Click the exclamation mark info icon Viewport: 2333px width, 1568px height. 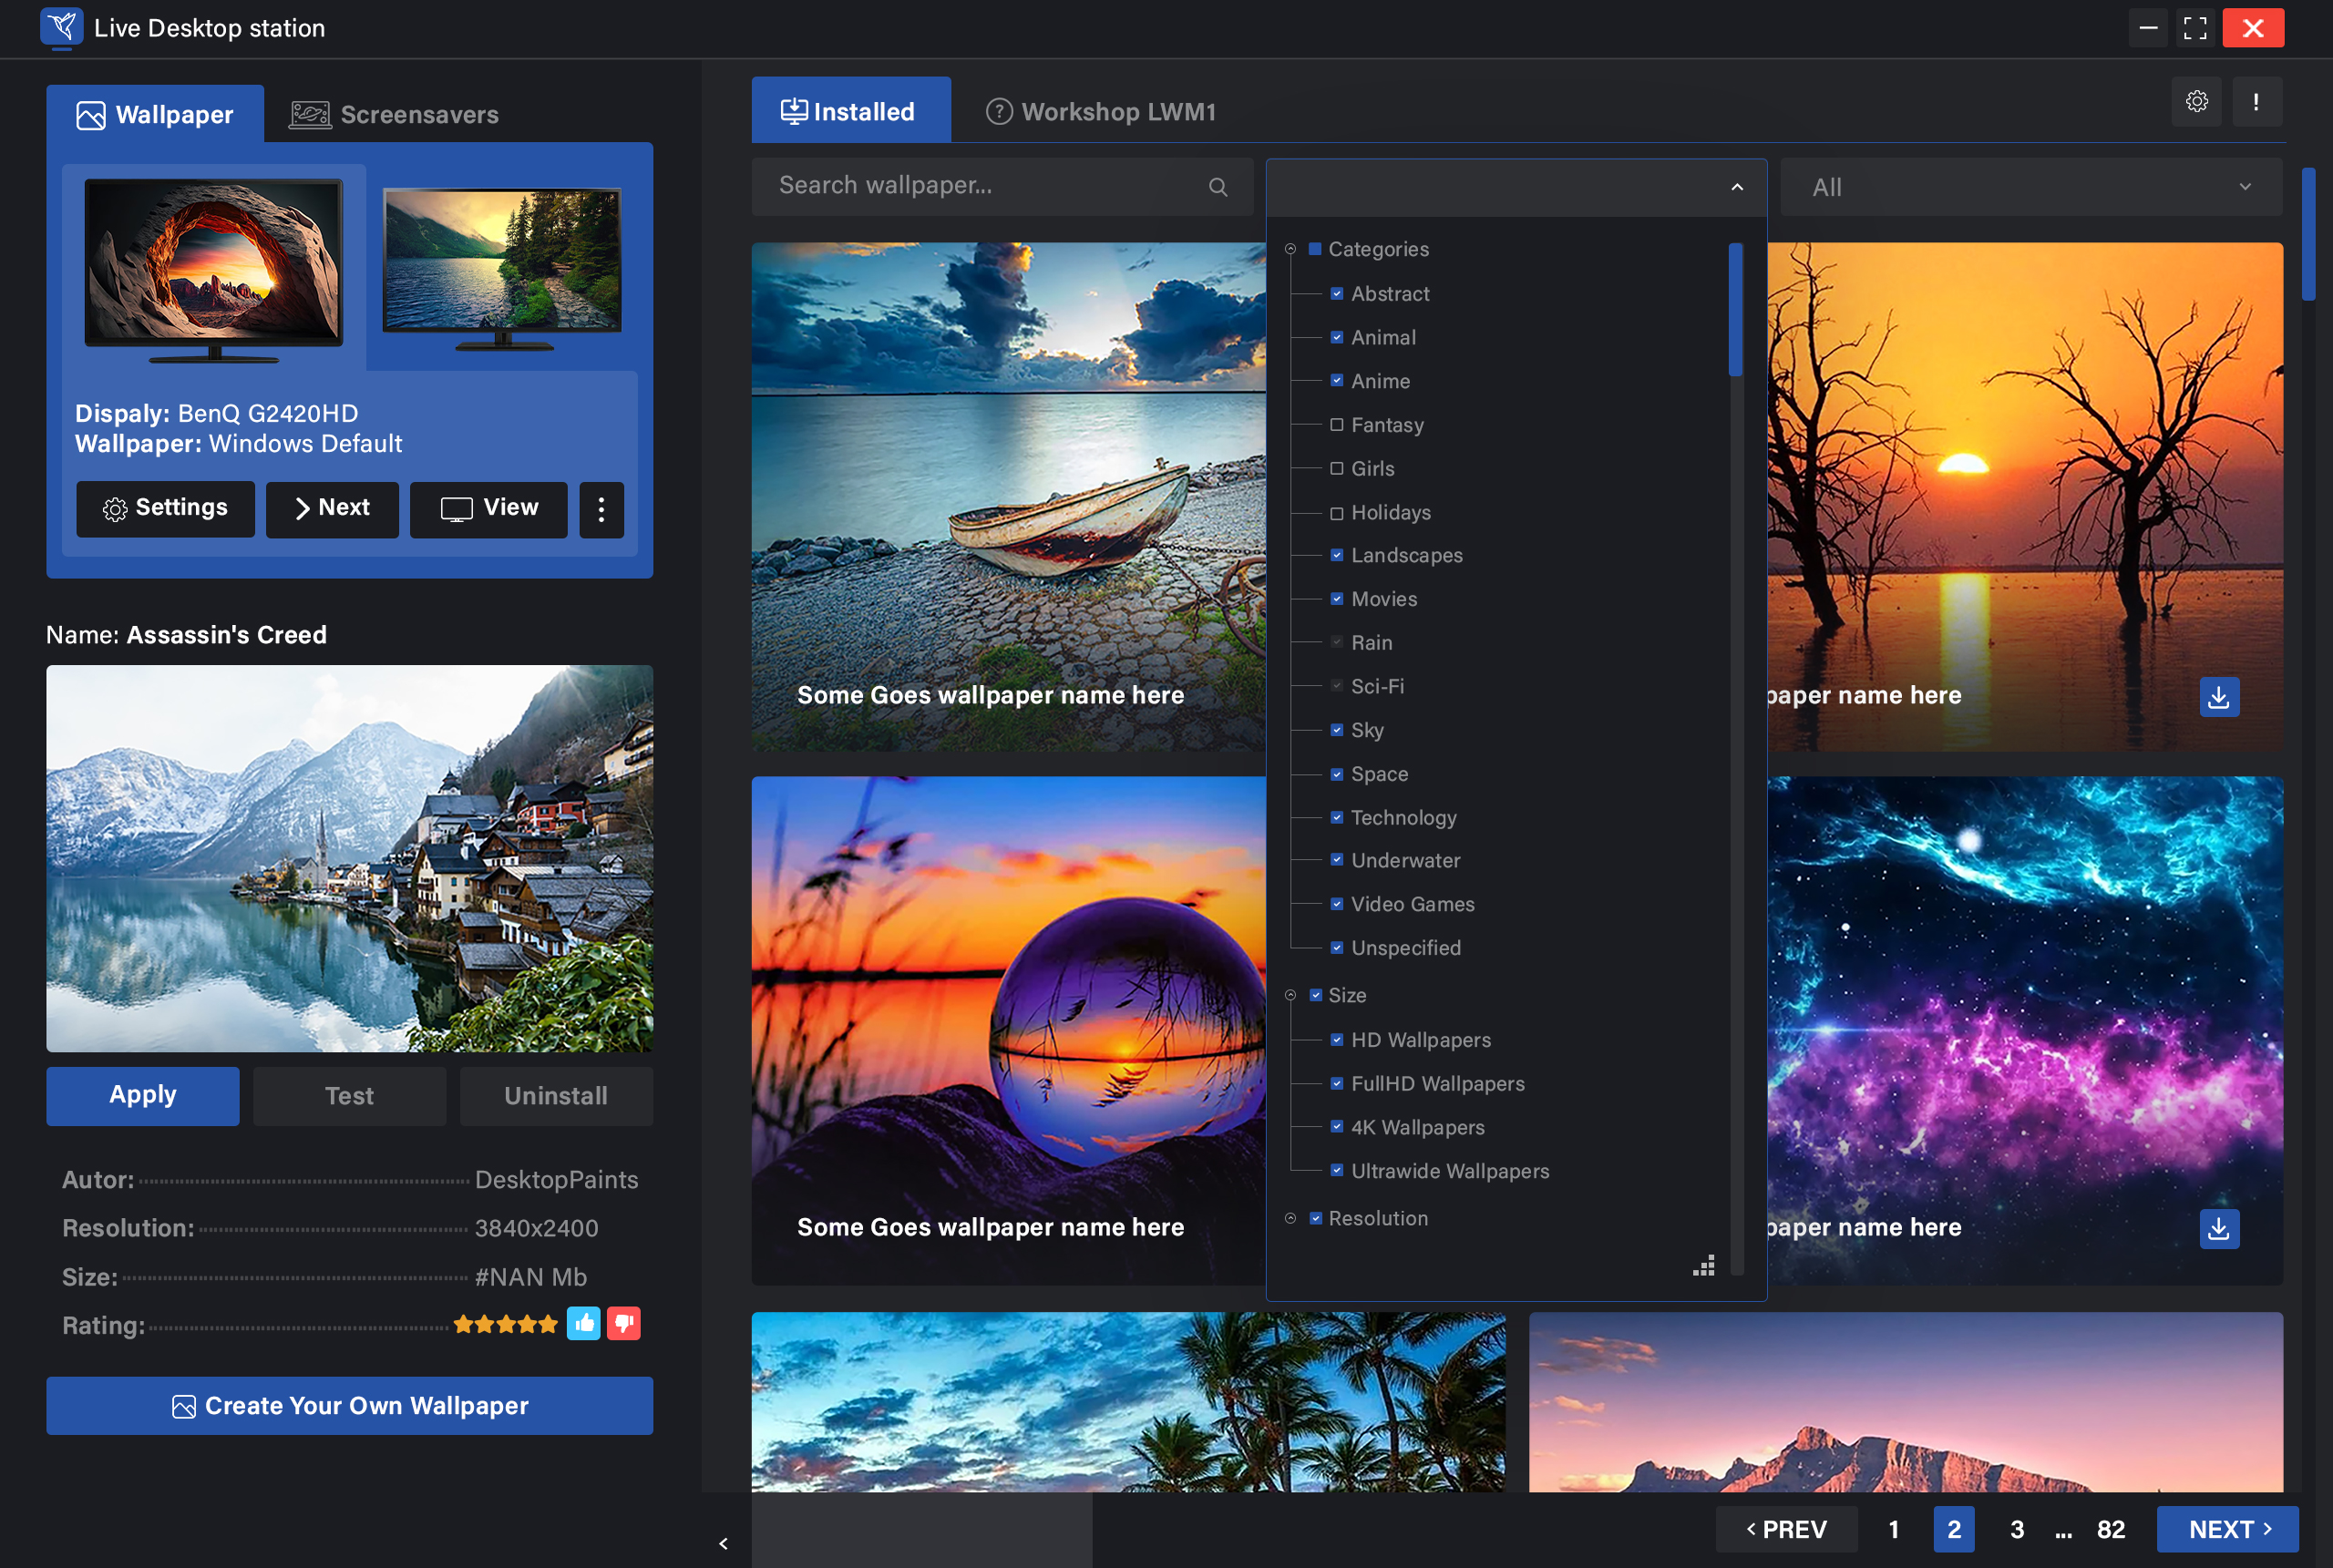click(2256, 102)
